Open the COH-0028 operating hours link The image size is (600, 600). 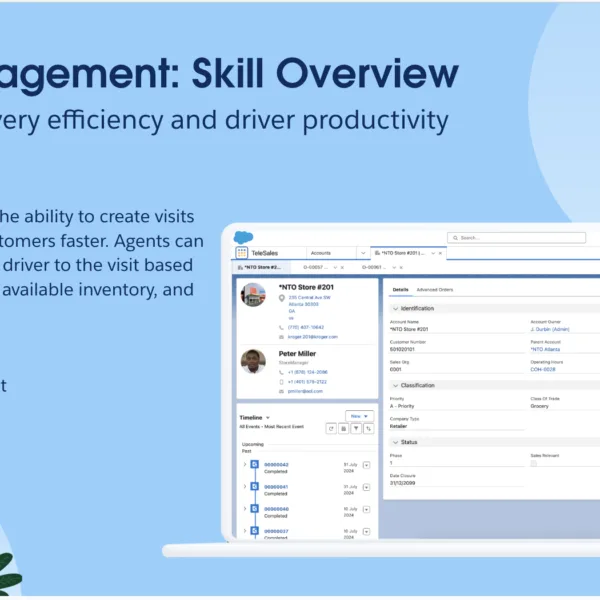[x=543, y=370]
